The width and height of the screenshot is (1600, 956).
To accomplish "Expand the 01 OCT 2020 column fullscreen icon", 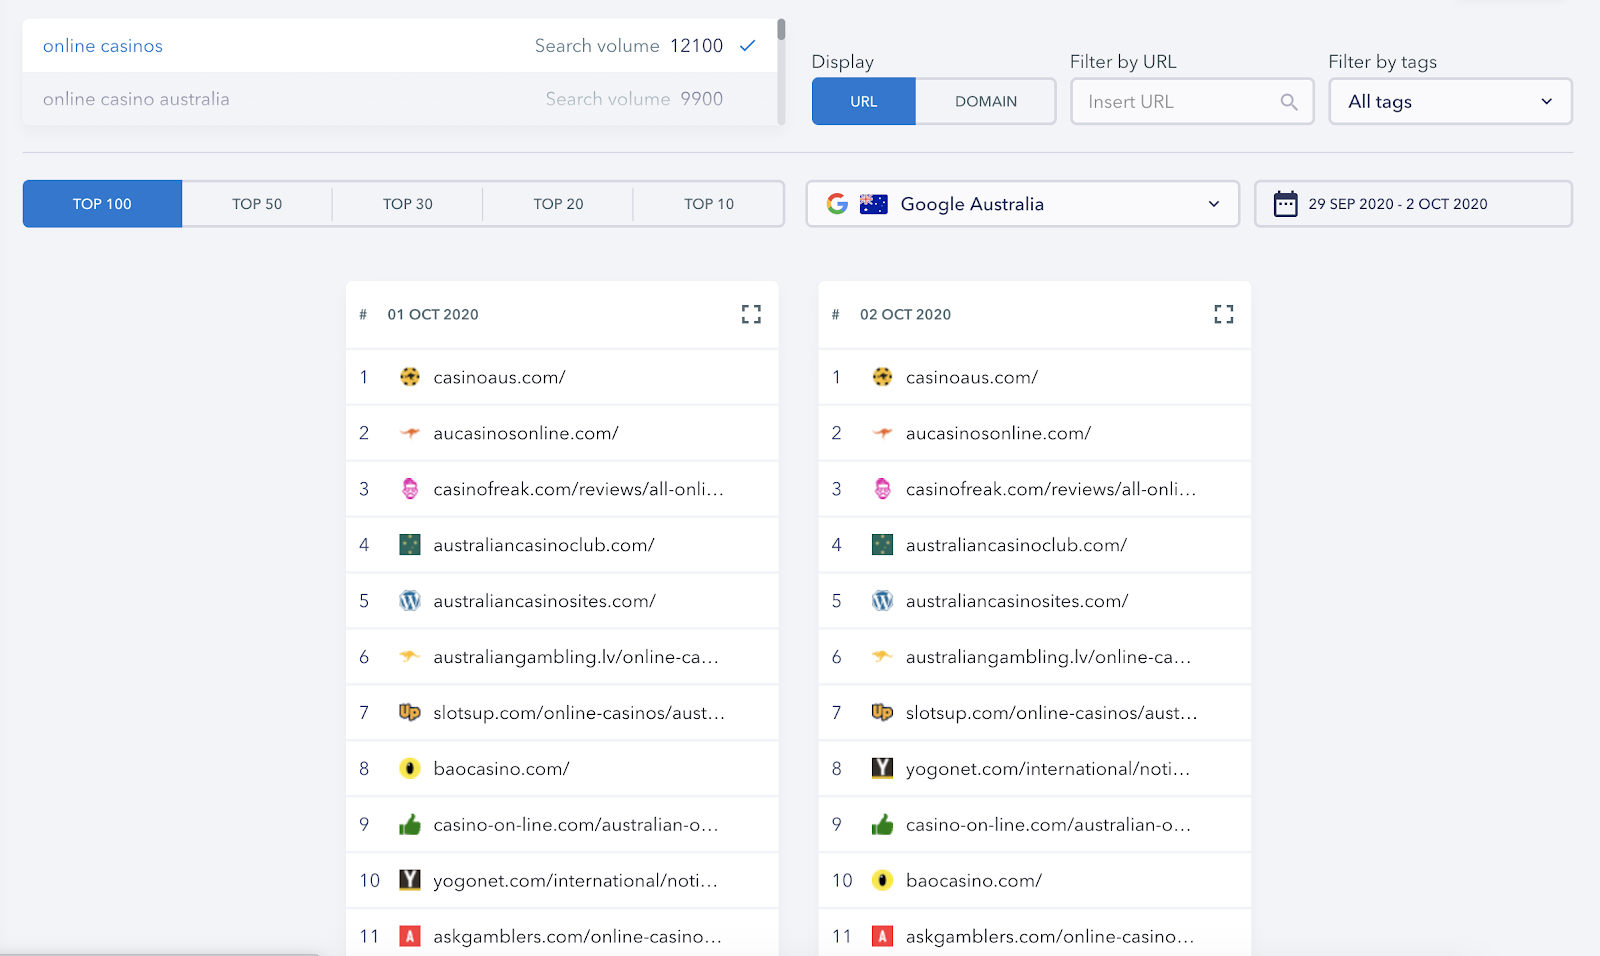I will click(751, 314).
